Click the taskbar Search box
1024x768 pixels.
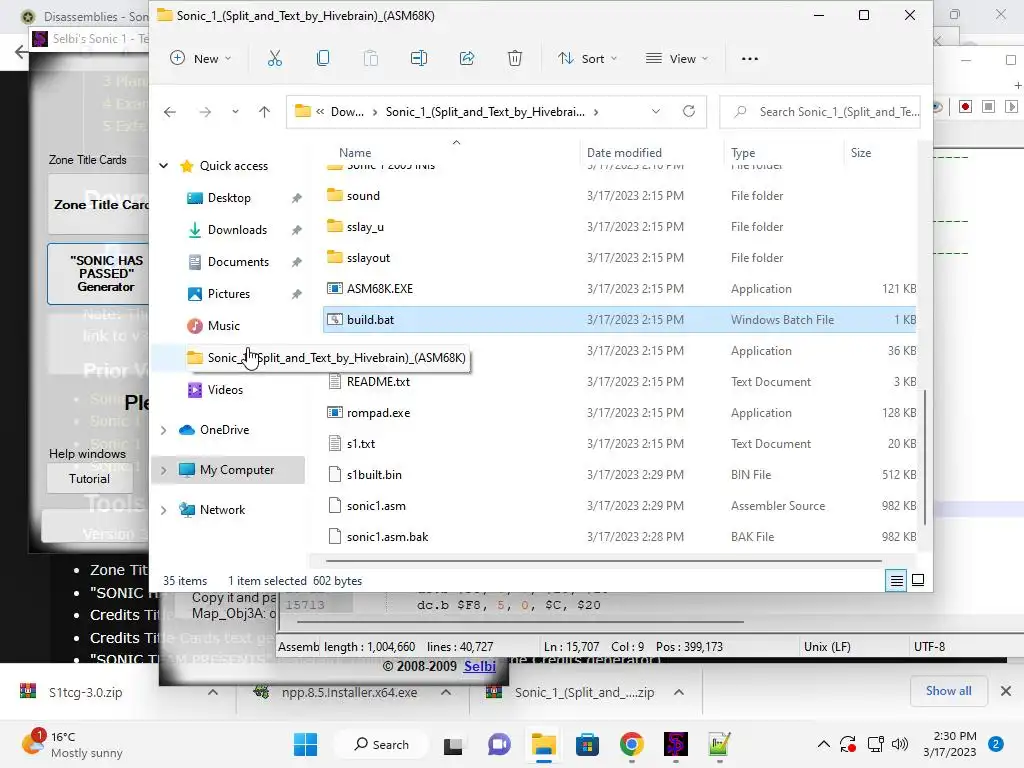pyautogui.click(x=381, y=744)
